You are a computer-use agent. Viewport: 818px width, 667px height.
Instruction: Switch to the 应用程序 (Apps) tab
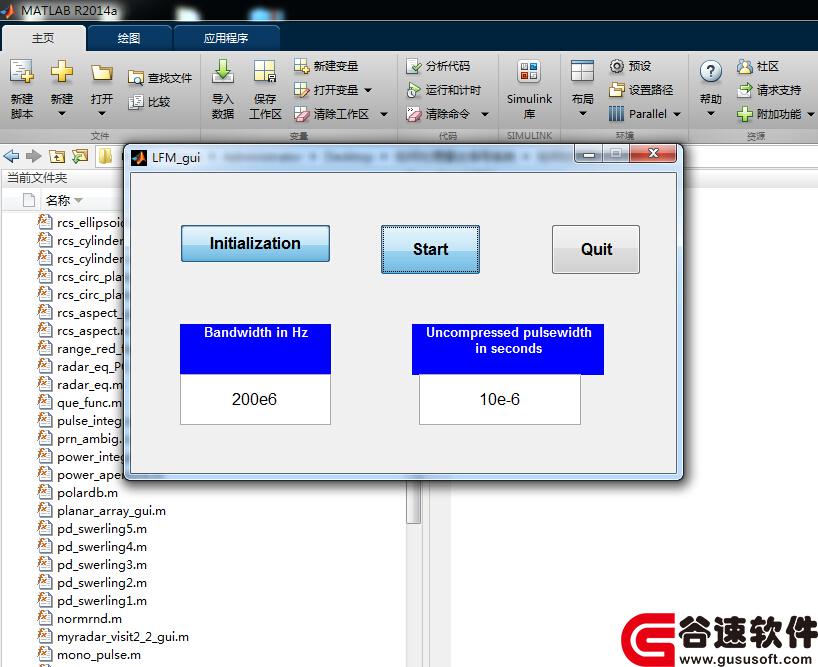coord(226,38)
